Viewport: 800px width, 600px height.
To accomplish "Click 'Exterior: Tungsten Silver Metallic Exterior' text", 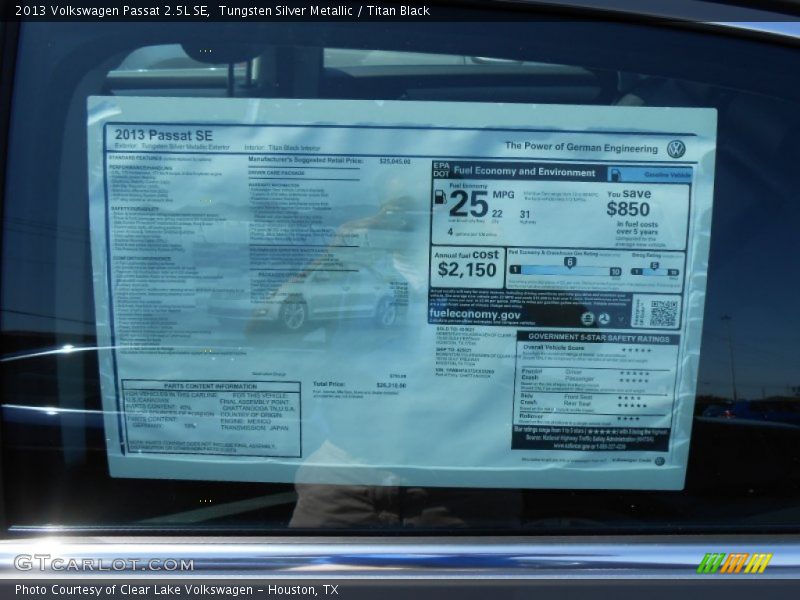I will [x=172, y=146].
